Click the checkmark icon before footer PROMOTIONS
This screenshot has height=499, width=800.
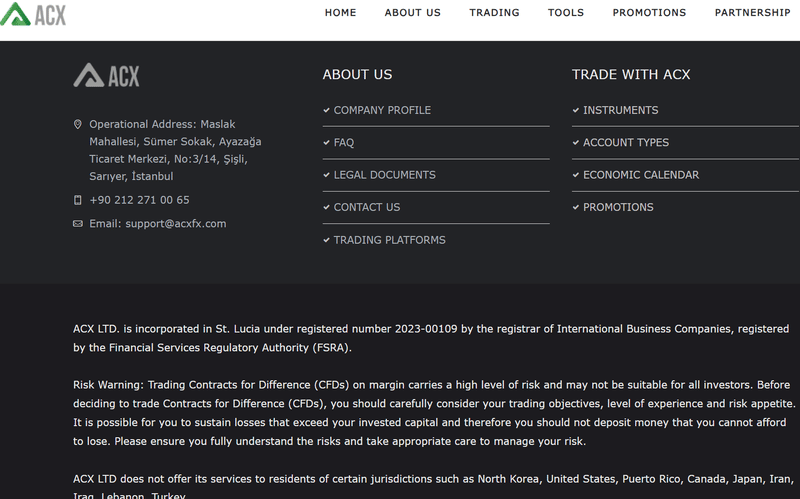(x=576, y=207)
